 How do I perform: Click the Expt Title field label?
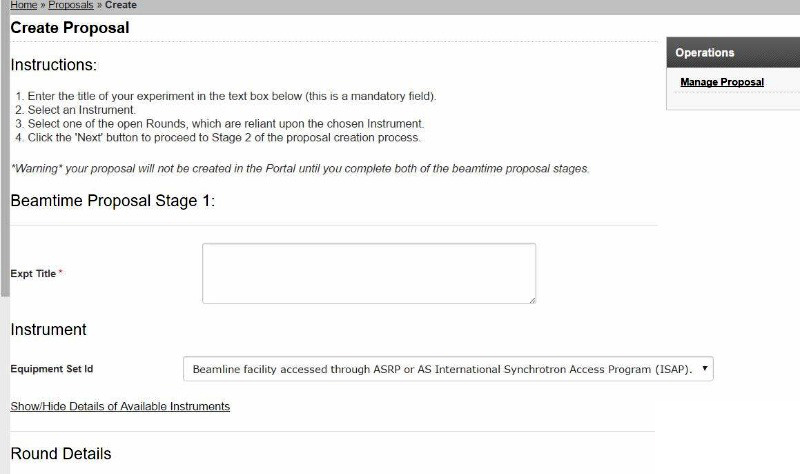pos(33,273)
